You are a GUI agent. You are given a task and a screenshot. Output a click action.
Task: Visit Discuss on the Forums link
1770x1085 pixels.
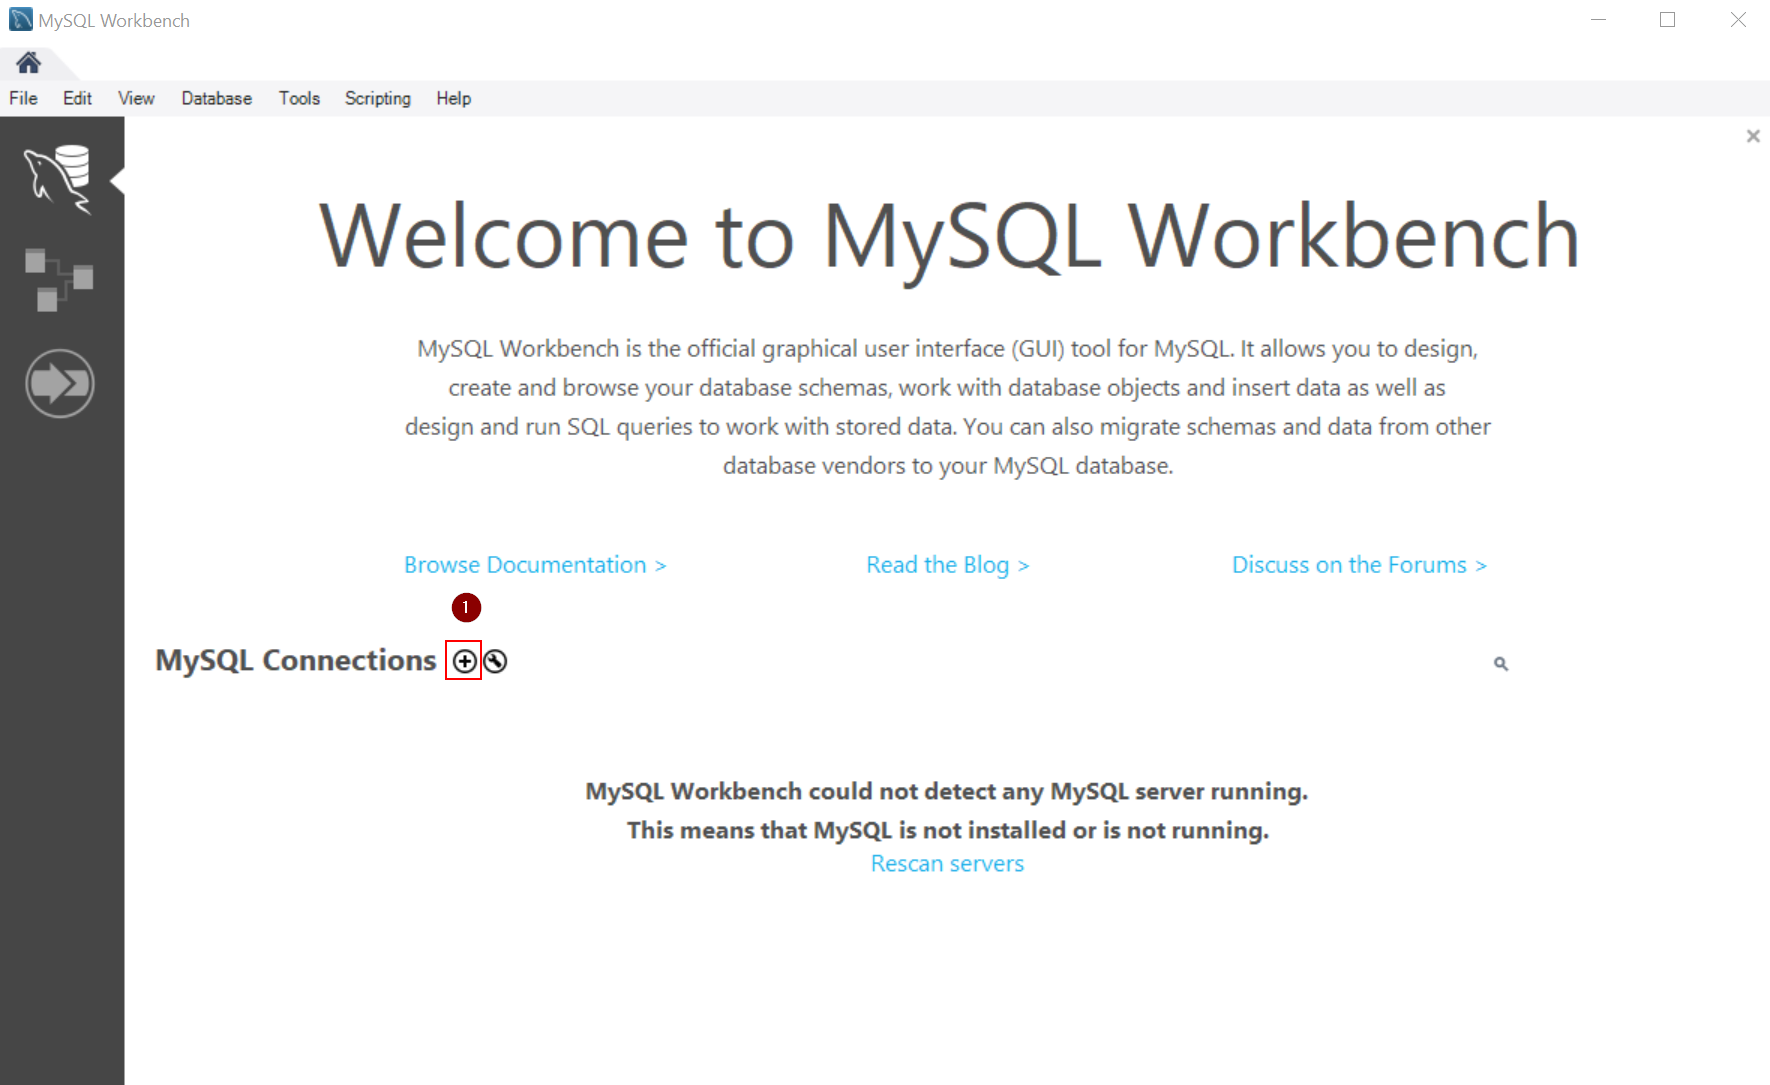pos(1360,565)
